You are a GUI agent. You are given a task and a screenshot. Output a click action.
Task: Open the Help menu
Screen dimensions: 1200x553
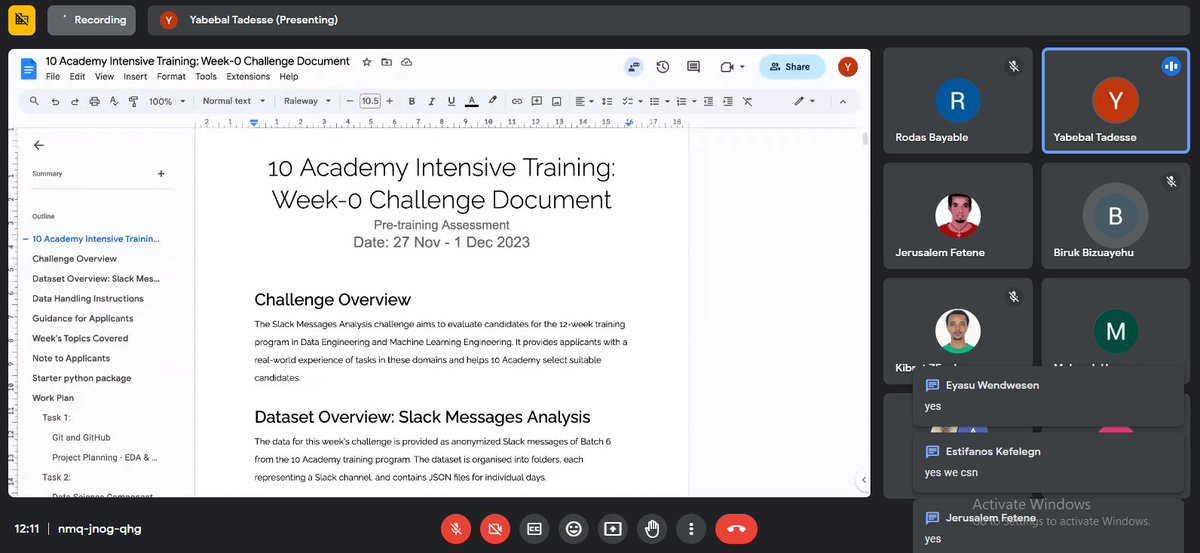[x=289, y=77]
